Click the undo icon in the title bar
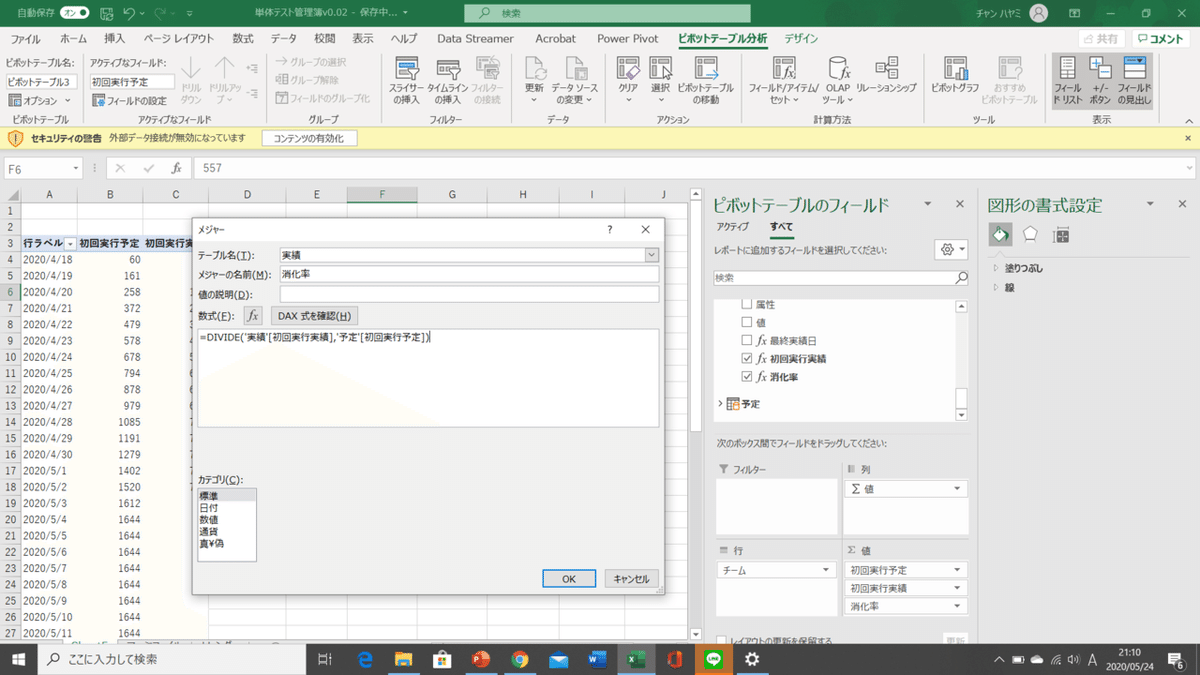The height and width of the screenshot is (675, 1200). [x=129, y=14]
